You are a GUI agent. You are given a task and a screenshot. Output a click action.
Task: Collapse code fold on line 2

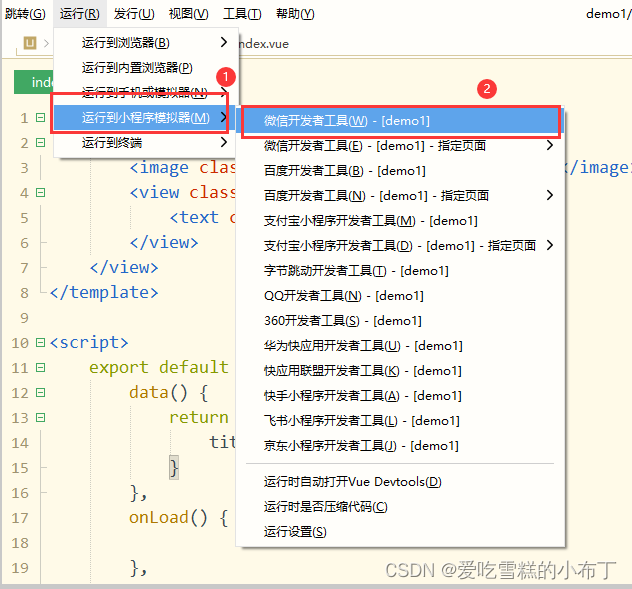point(40,142)
